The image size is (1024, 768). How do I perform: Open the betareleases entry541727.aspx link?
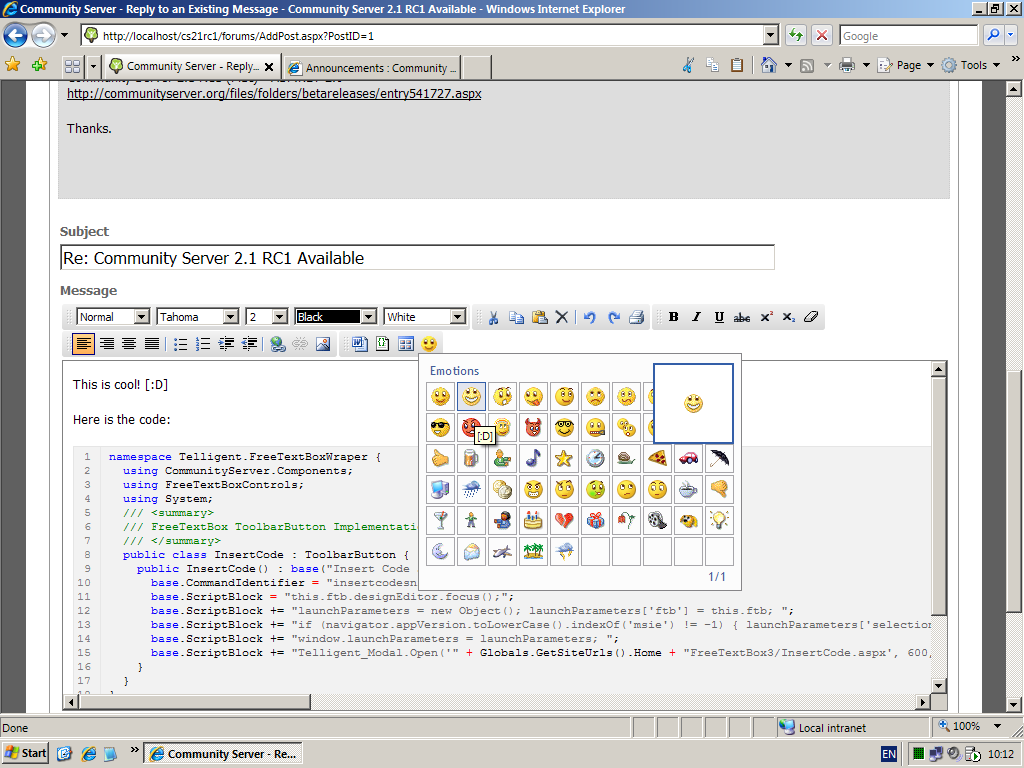[274, 94]
